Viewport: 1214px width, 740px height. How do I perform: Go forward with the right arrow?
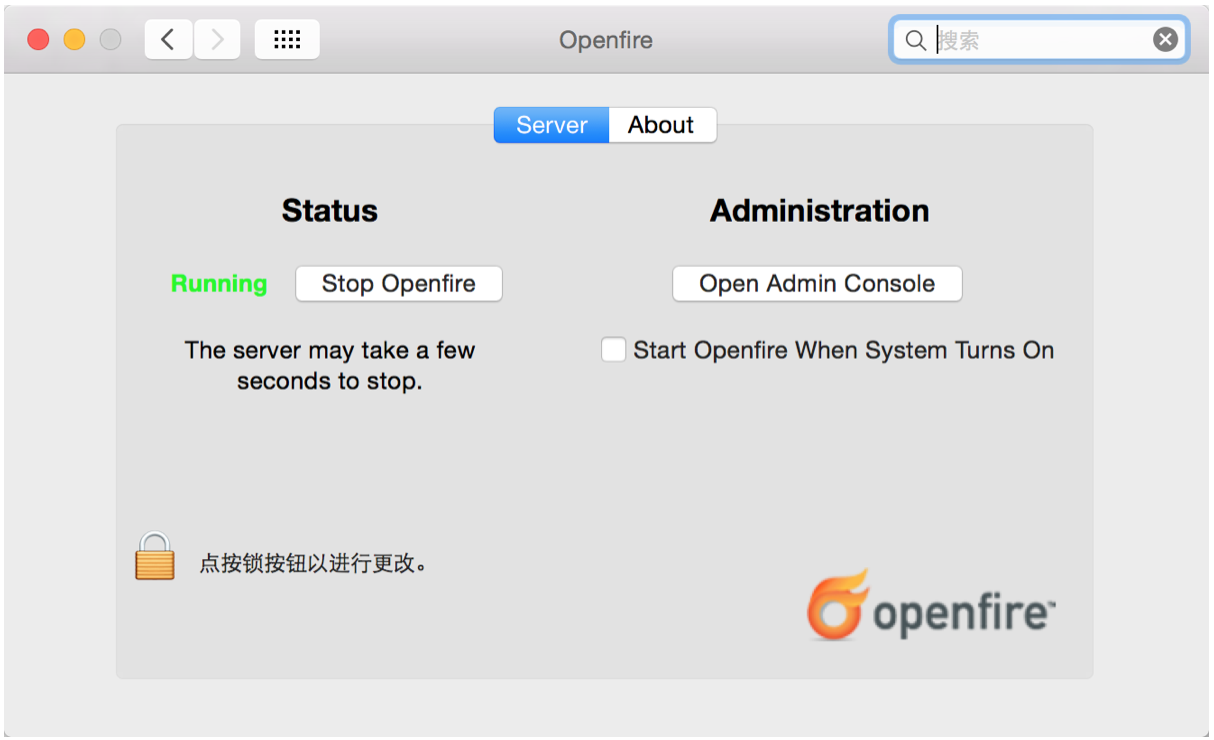(216, 40)
